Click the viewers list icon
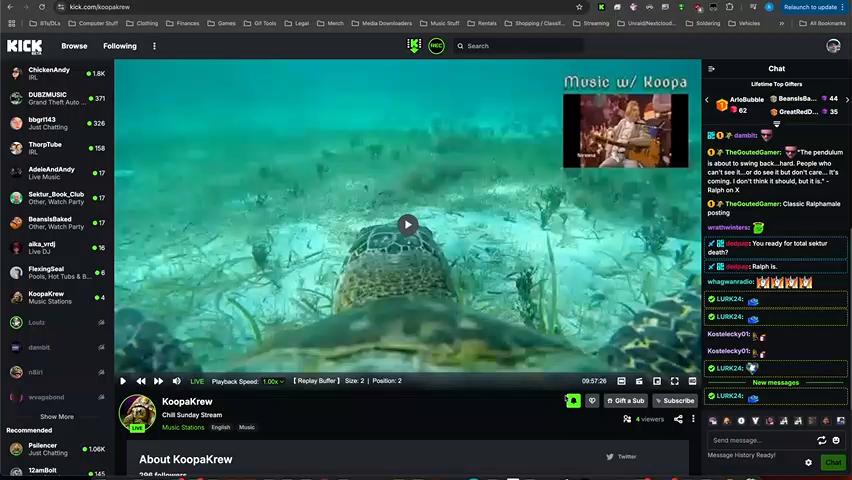The height and width of the screenshot is (480, 852). 627,419
